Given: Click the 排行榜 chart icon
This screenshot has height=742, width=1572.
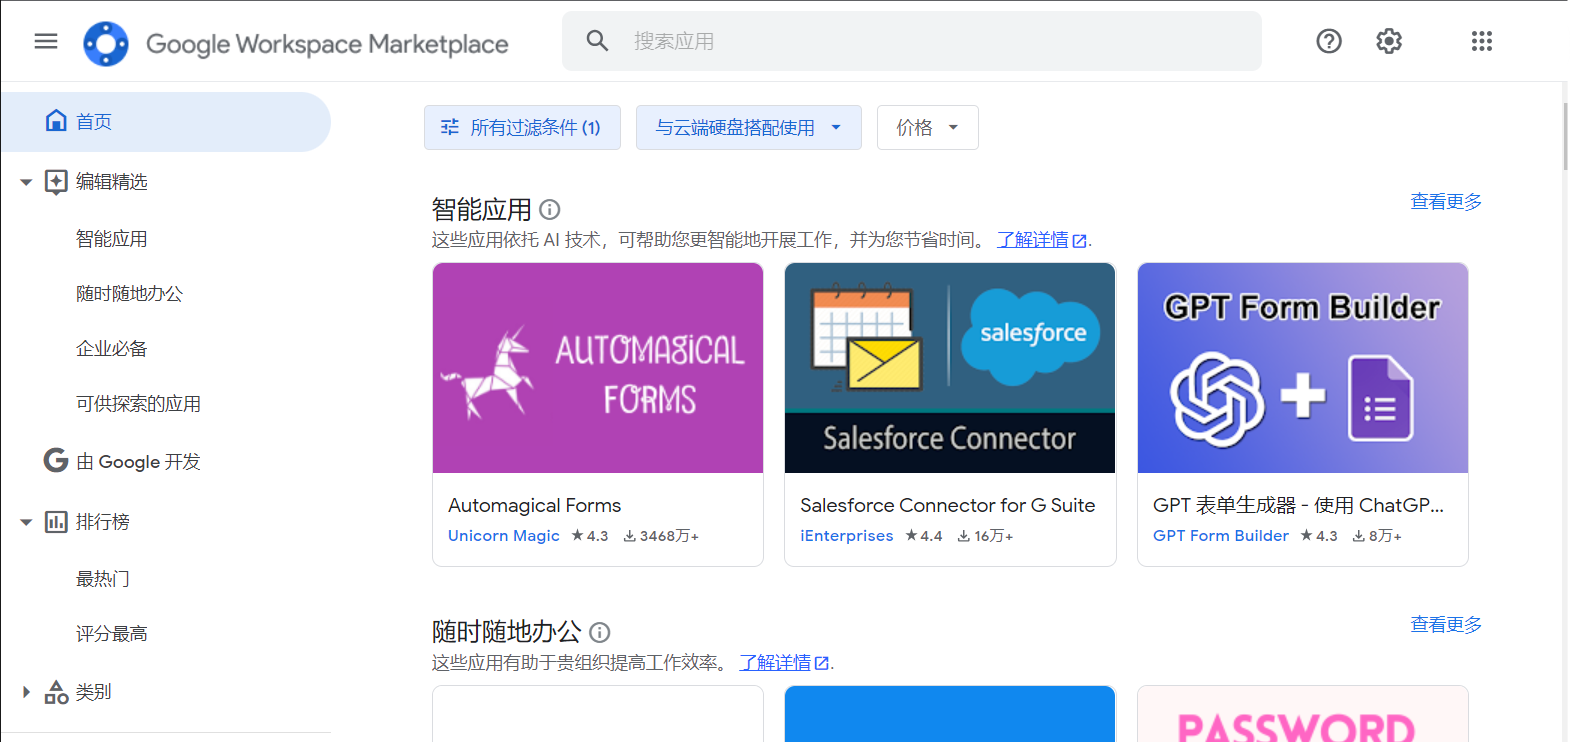Looking at the screenshot, I should pyautogui.click(x=56, y=522).
